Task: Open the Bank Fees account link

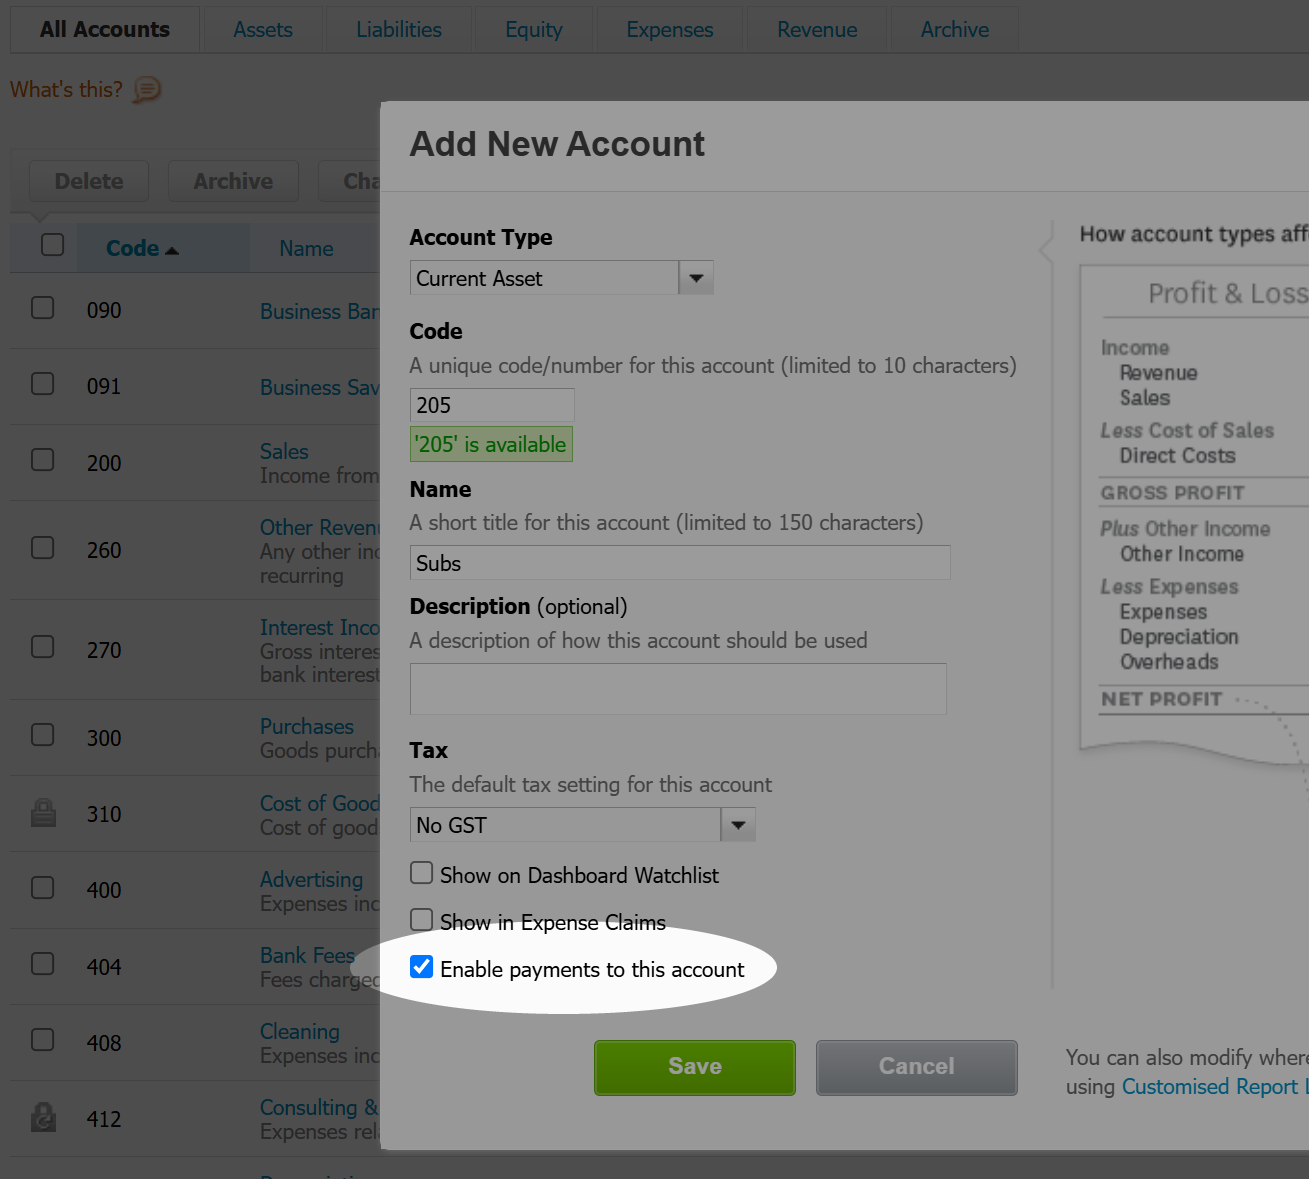Action: [307, 956]
